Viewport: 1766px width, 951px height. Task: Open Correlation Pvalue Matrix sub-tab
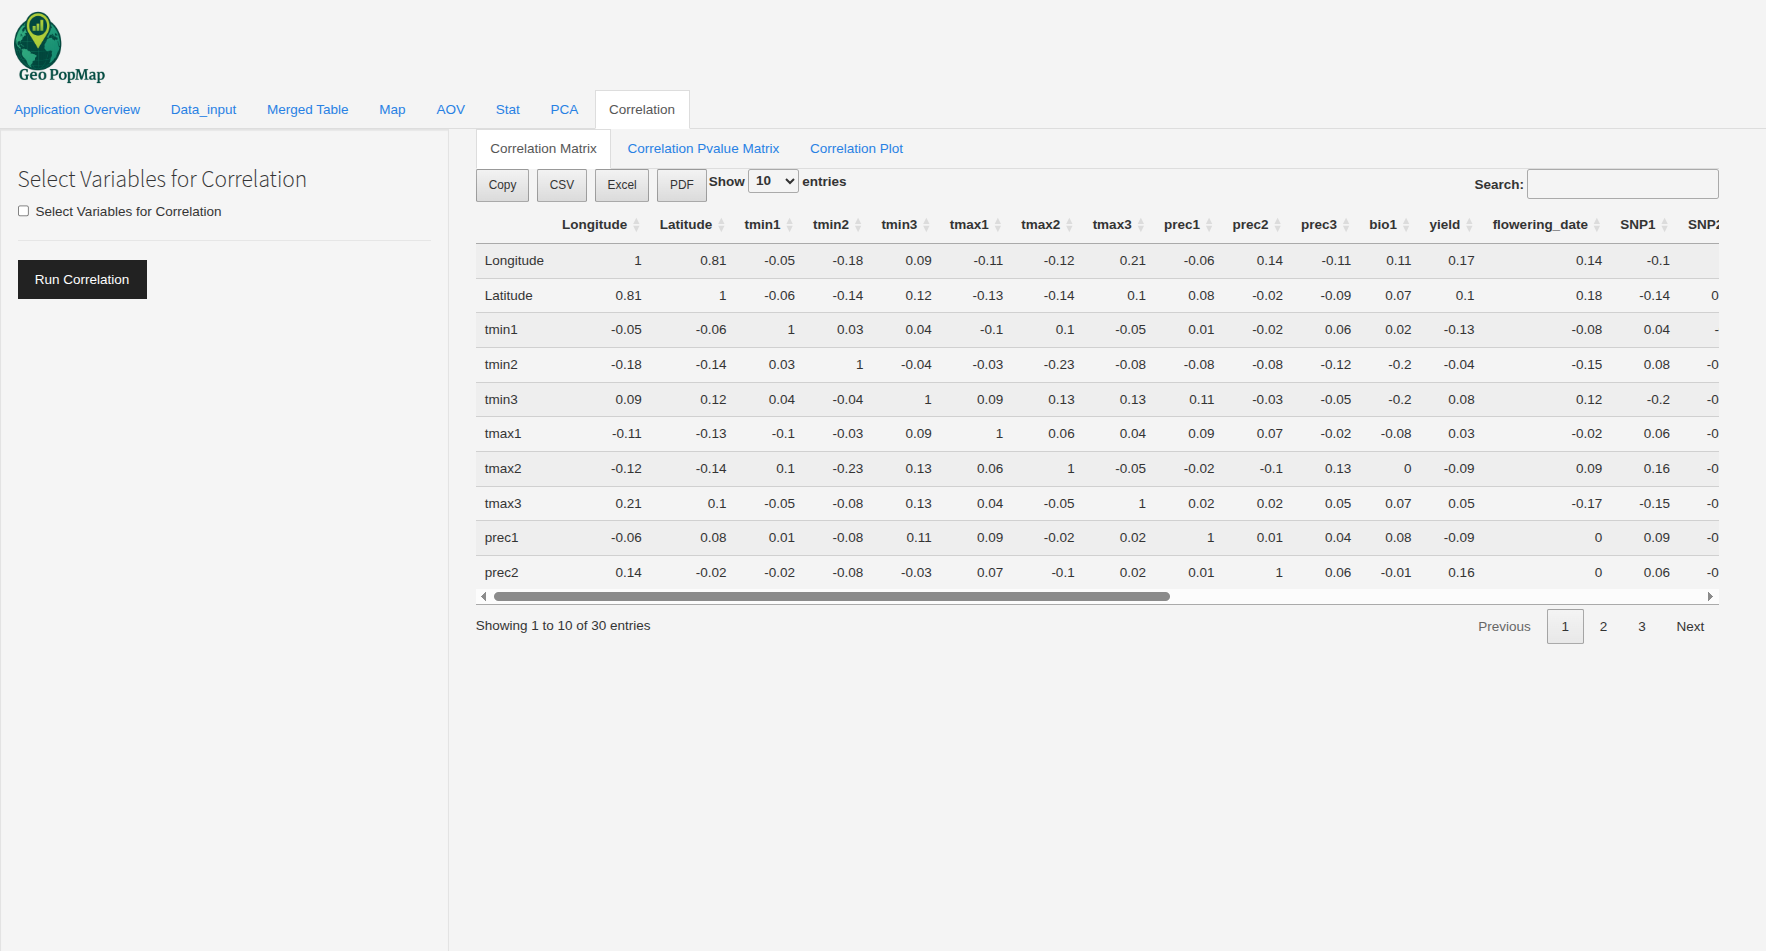coord(703,149)
